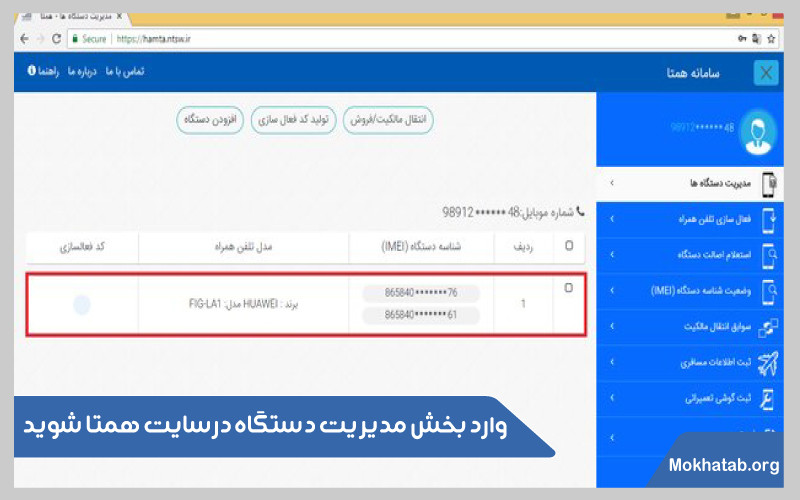The height and width of the screenshot is (500, 800).
Task: Open the سوابق انتقال مالکیت menu item
Action: 690,327
